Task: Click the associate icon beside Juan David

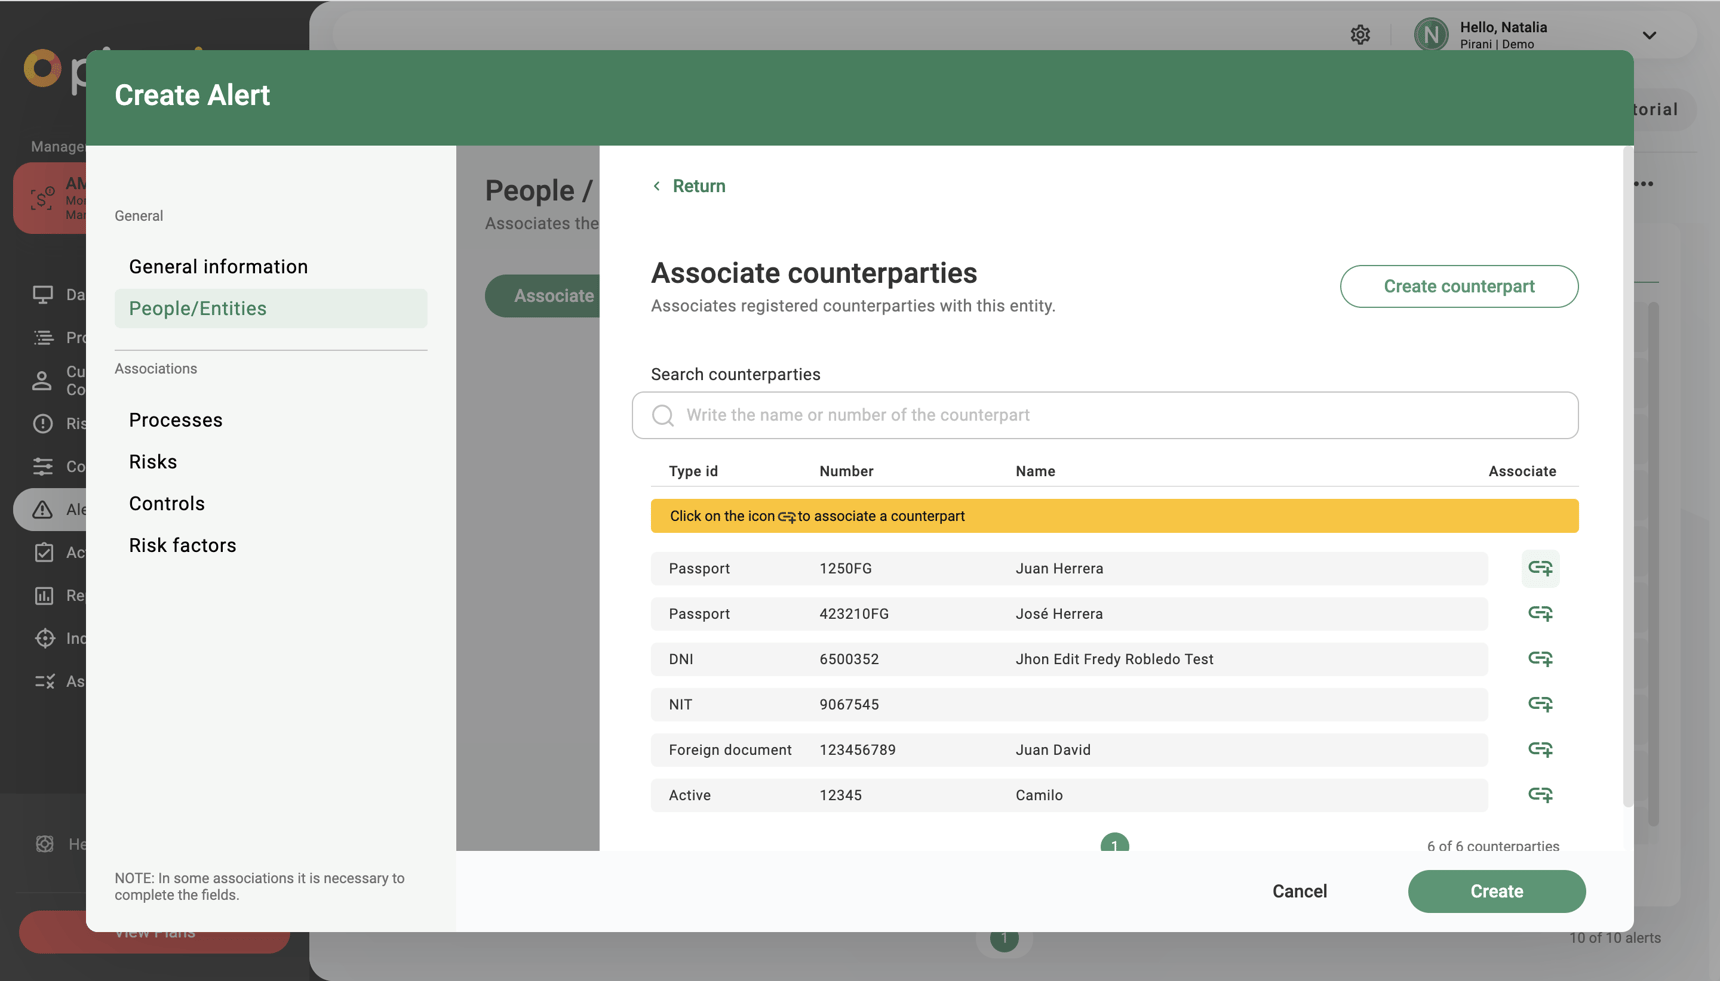Action: pos(1540,749)
